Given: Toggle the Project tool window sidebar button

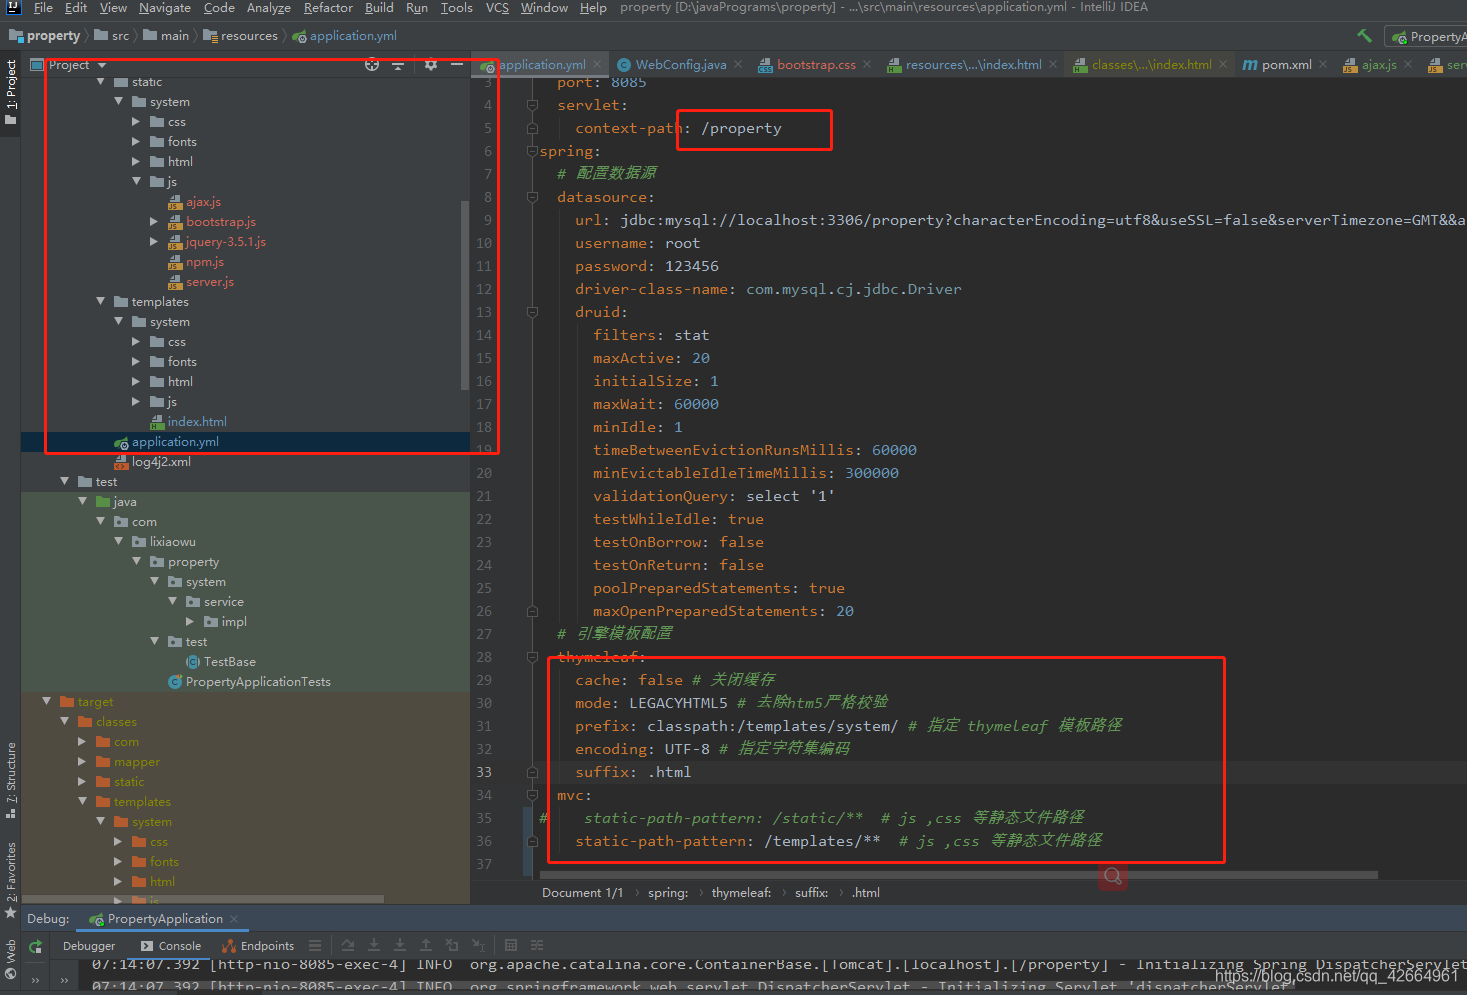Looking at the screenshot, I should [x=10, y=92].
